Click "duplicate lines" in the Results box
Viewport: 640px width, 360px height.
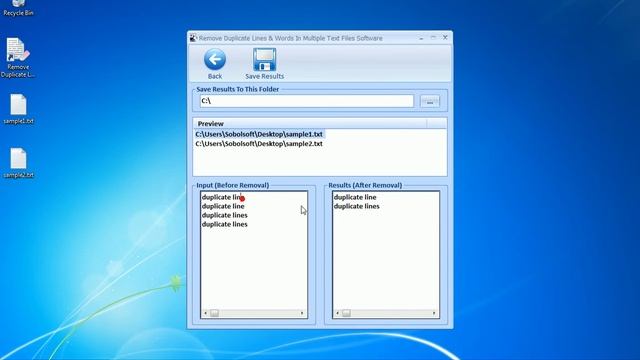357,206
